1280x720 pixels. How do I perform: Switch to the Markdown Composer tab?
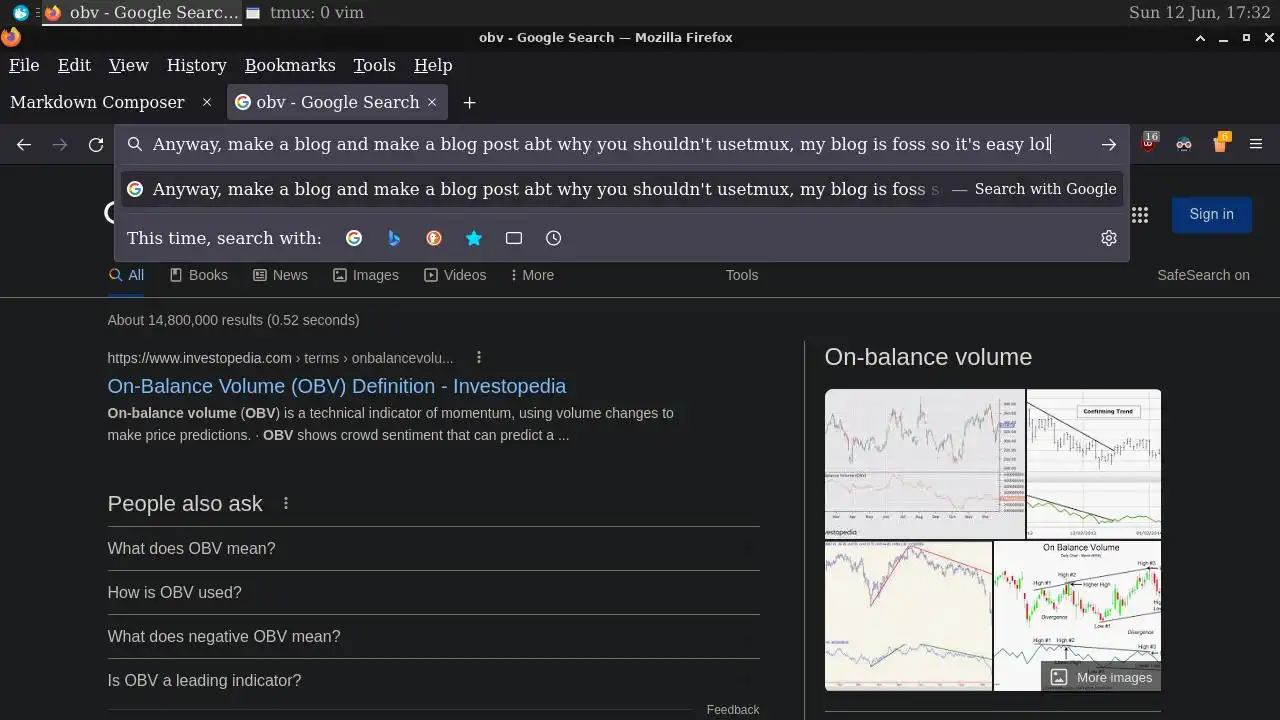[x=97, y=102]
